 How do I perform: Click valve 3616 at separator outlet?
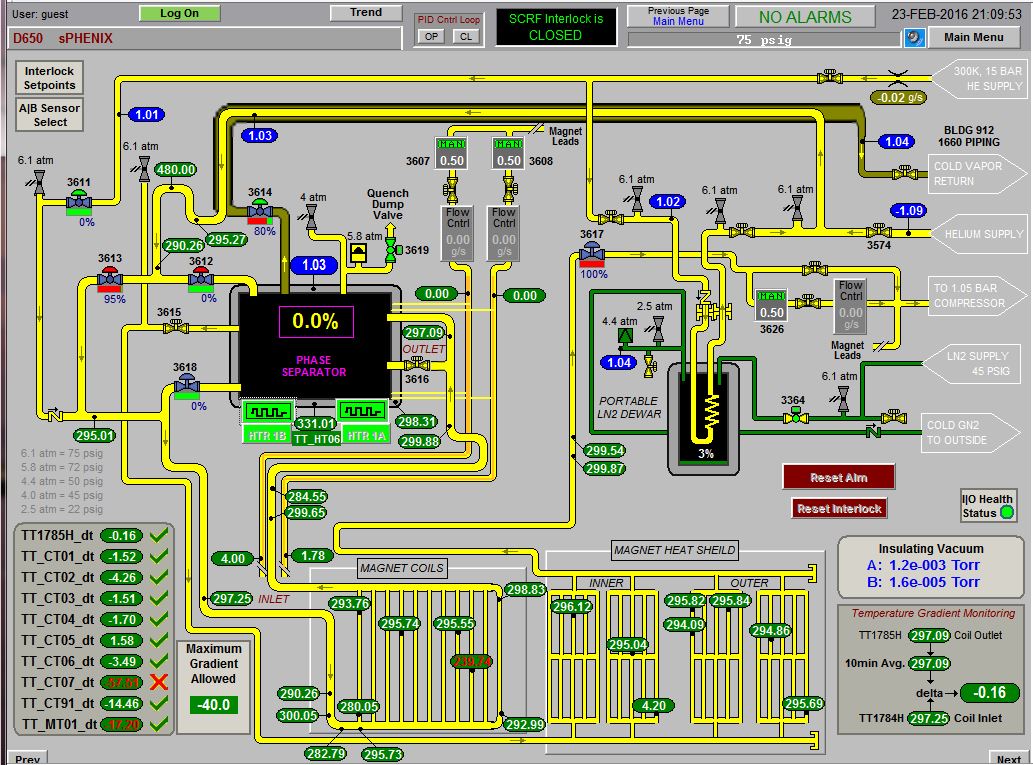click(417, 365)
